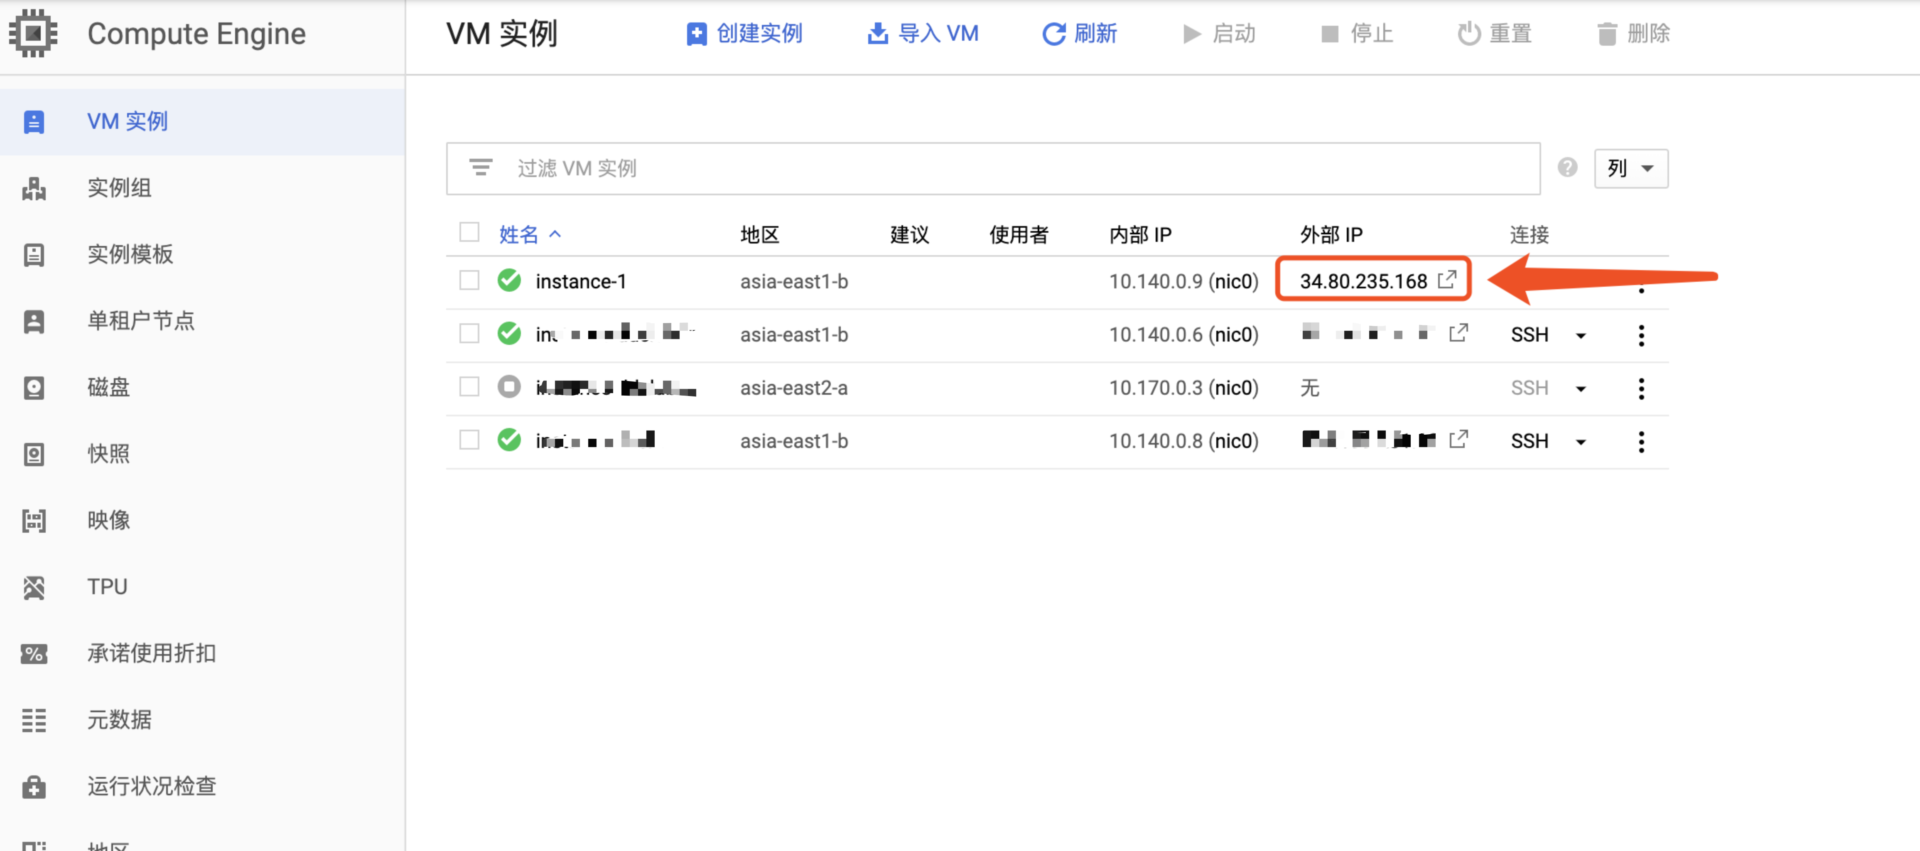
Task: Click the 10.140.0.9 (nic0) internal IP
Action: click(x=1184, y=282)
